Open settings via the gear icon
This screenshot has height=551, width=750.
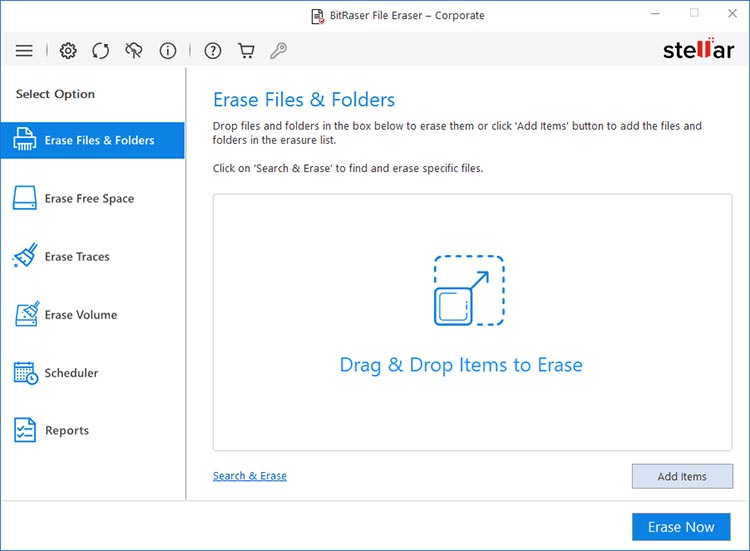[68, 50]
